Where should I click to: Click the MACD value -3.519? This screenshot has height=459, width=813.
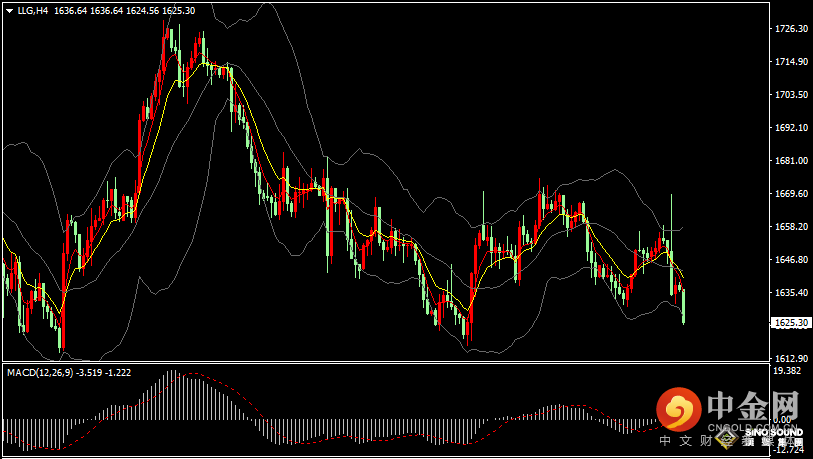point(89,372)
